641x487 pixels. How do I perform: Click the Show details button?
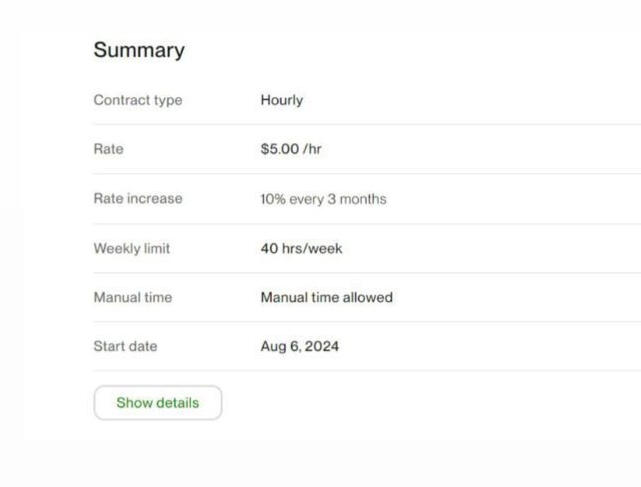pyautogui.click(x=157, y=403)
